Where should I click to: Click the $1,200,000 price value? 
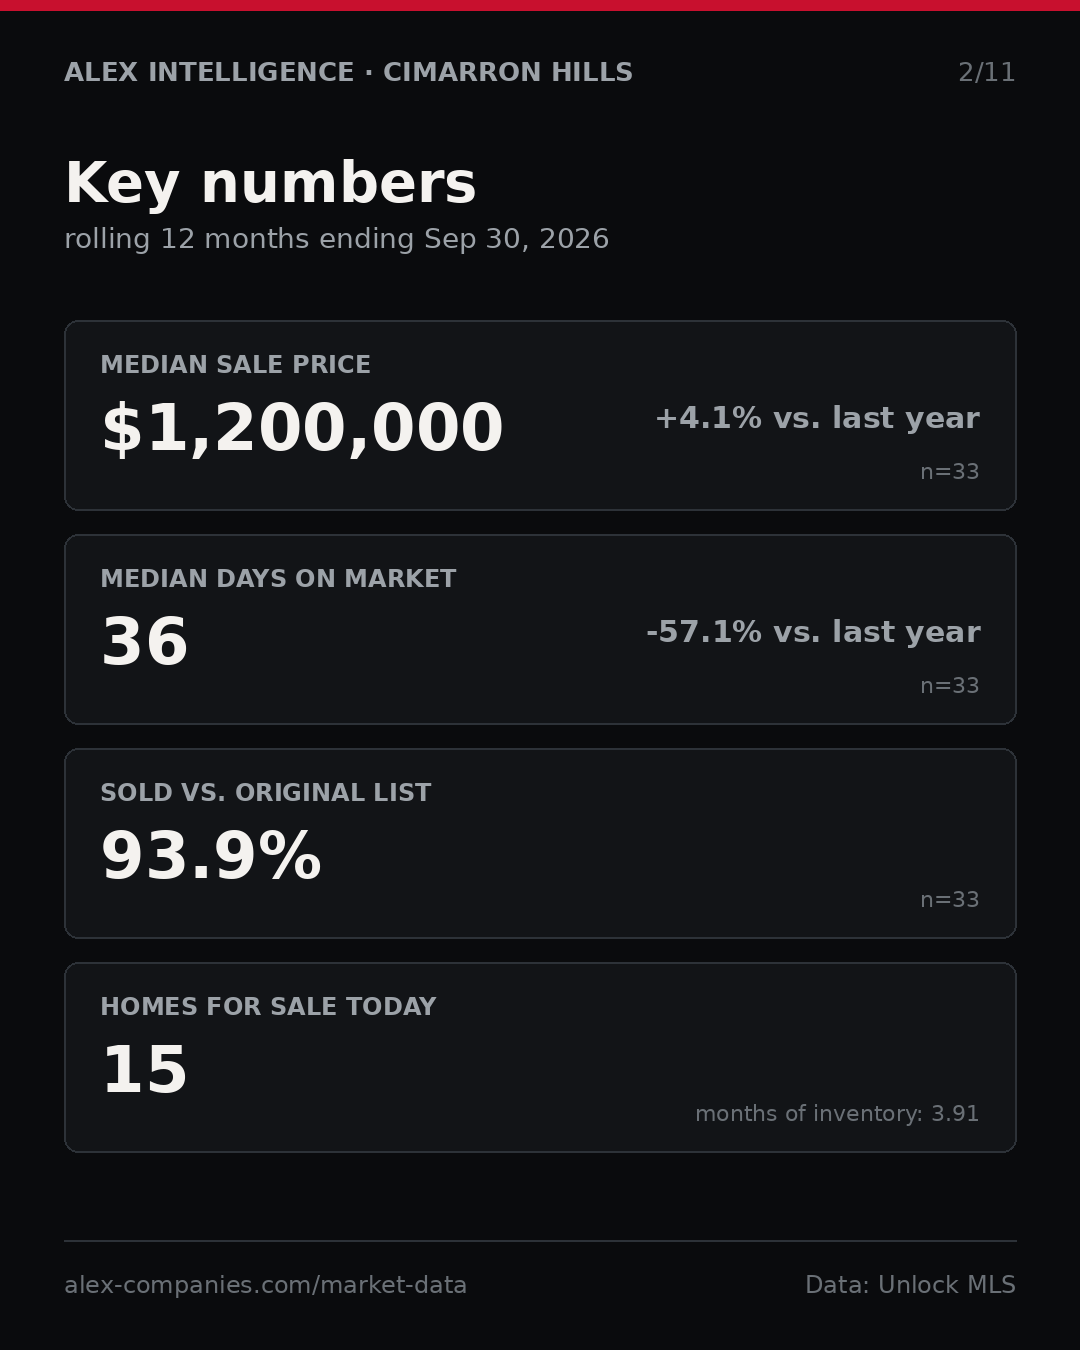pyautogui.click(x=302, y=430)
